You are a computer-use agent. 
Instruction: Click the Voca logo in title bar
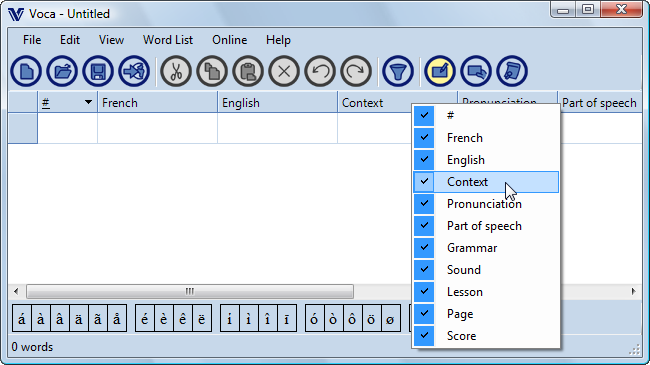pyautogui.click(x=16, y=14)
